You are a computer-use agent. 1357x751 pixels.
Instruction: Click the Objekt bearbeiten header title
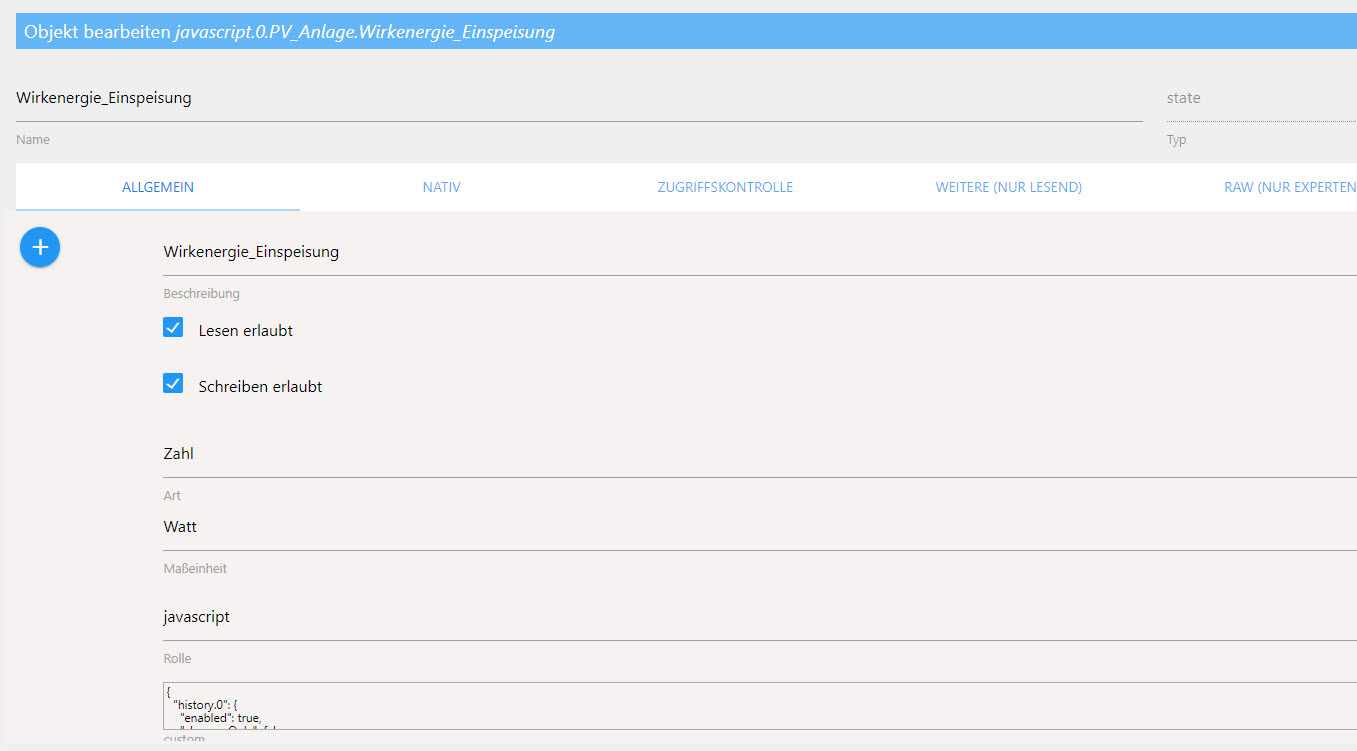click(289, 32)
